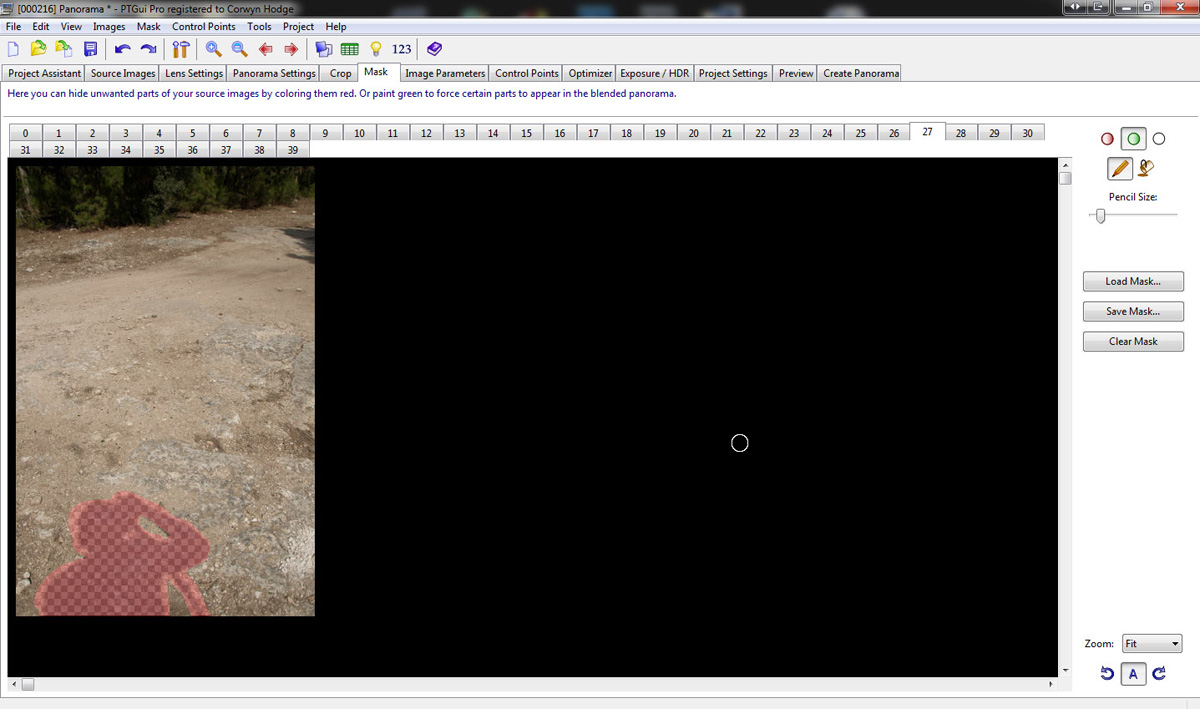Click the Pencil Size slider handle
The image size is (1200, 709).
[1100, 216]
